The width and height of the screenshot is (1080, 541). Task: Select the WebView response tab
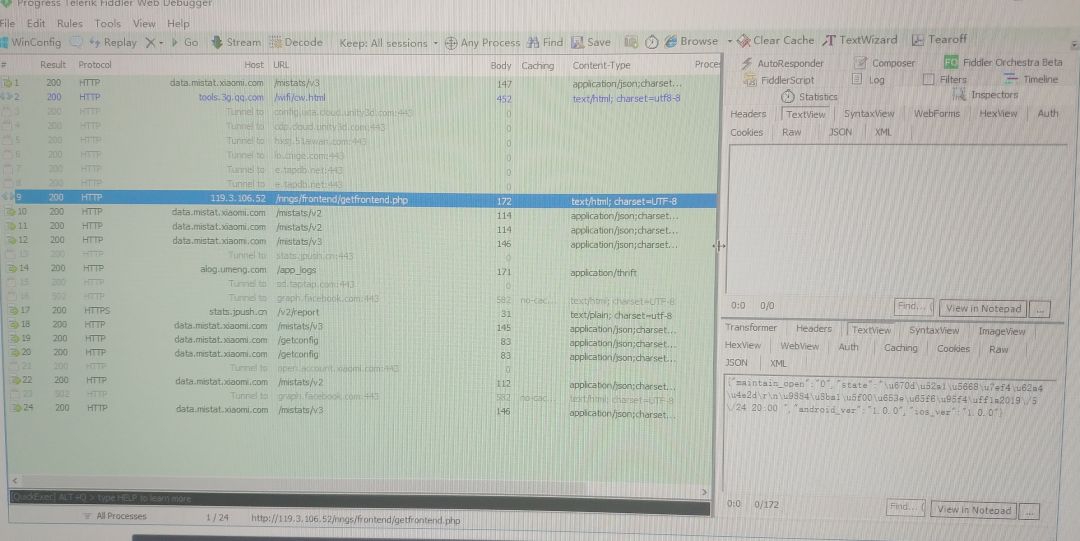point(799,347)
